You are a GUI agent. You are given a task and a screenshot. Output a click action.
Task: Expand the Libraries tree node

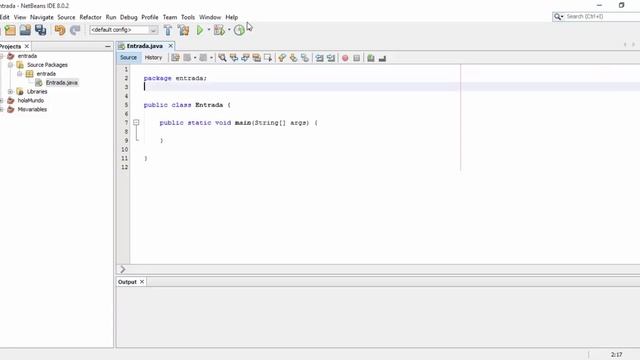pos(10,92)
